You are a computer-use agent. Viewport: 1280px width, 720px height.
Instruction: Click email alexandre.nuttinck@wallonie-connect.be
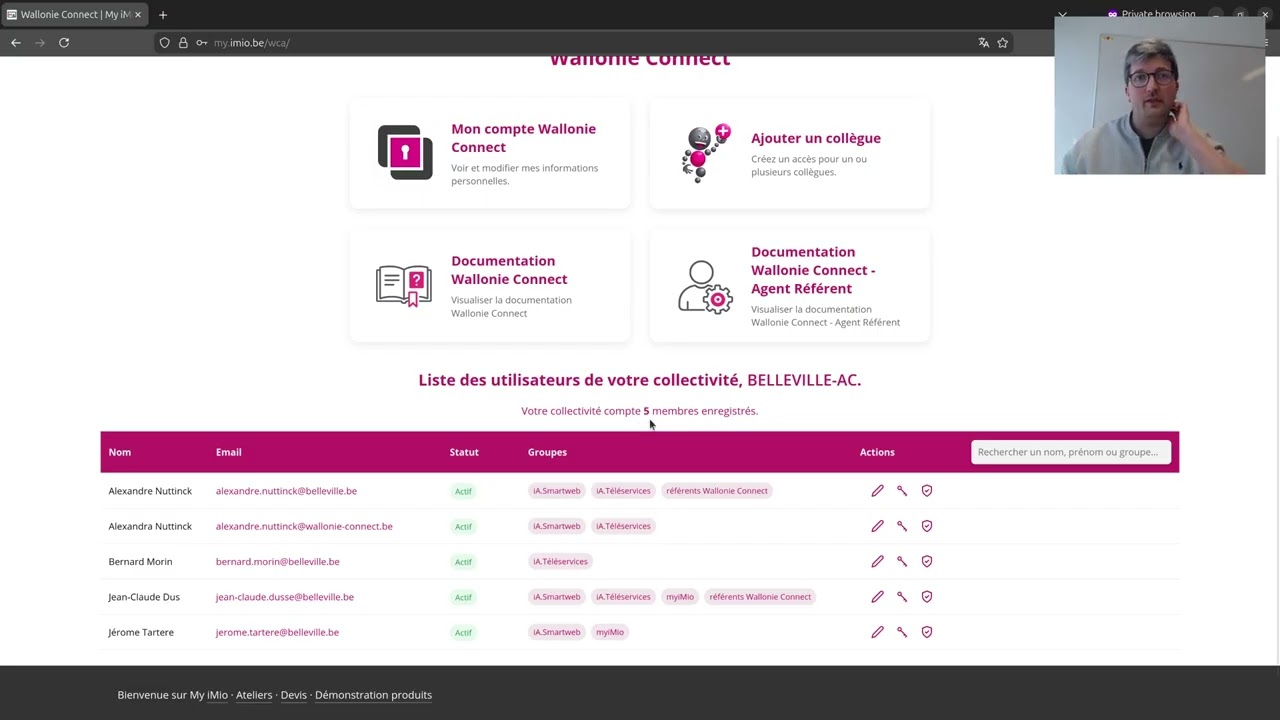point(304,526)
